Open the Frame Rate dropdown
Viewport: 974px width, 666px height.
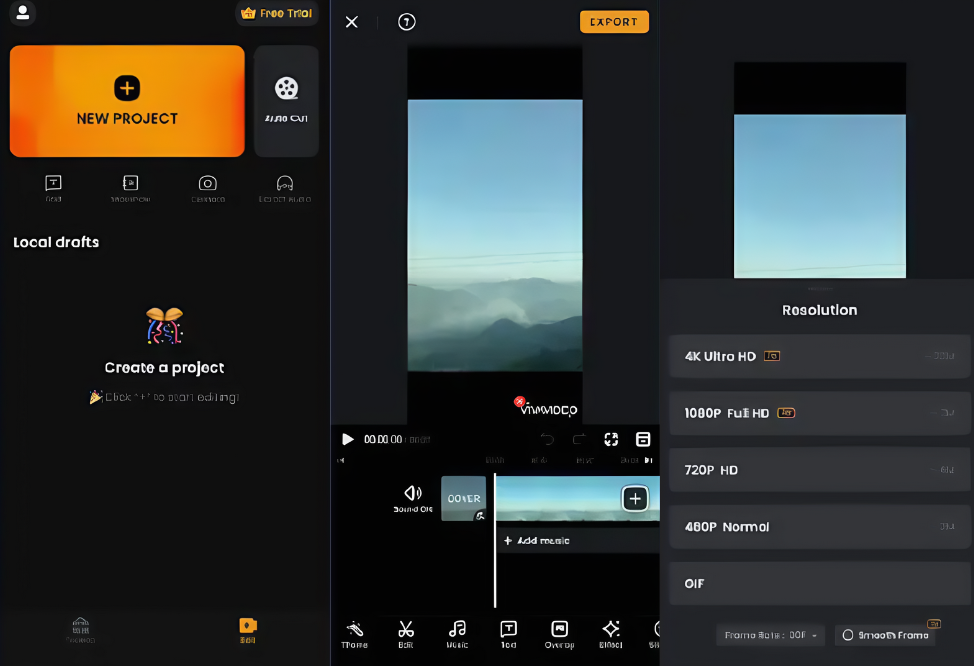pos(770,634)
